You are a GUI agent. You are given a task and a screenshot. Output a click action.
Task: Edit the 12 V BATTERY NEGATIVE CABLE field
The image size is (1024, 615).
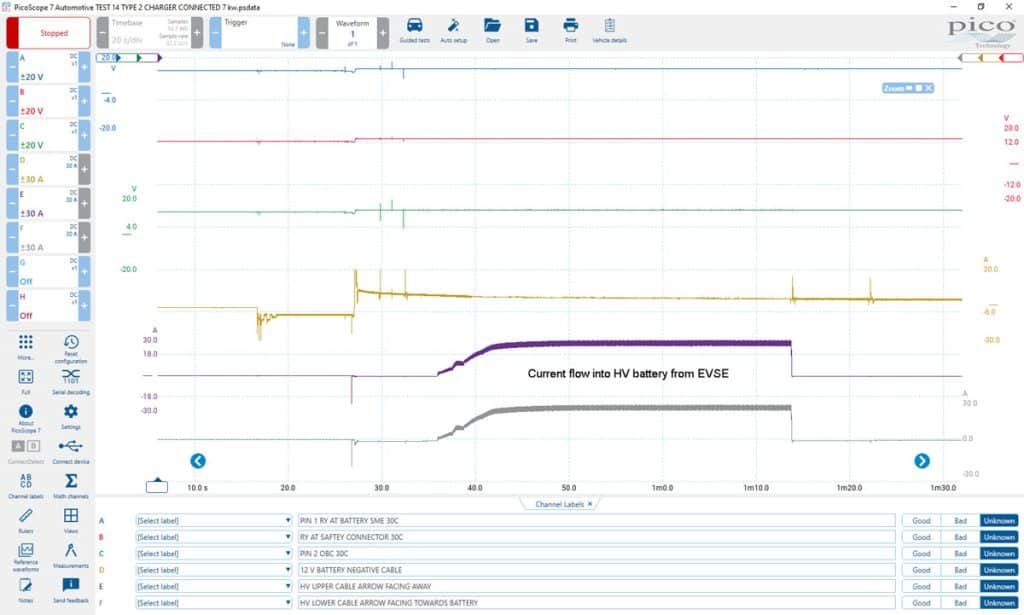point(596,570)
